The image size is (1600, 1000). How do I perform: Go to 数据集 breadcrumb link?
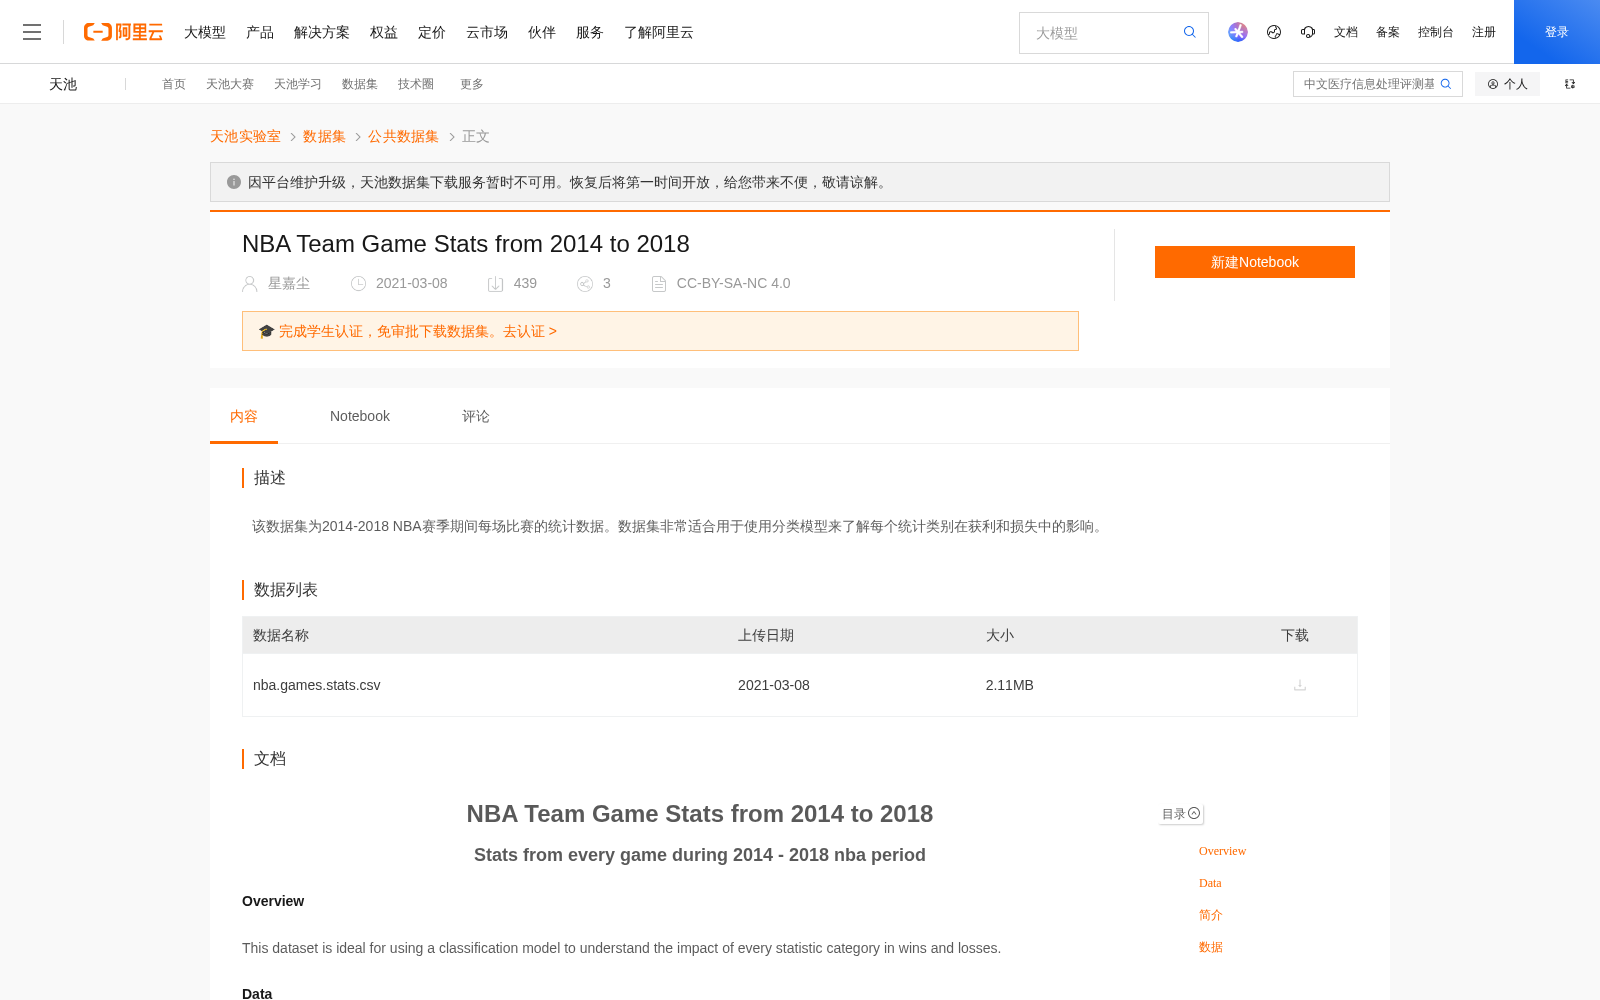click(x=324, y=136)
